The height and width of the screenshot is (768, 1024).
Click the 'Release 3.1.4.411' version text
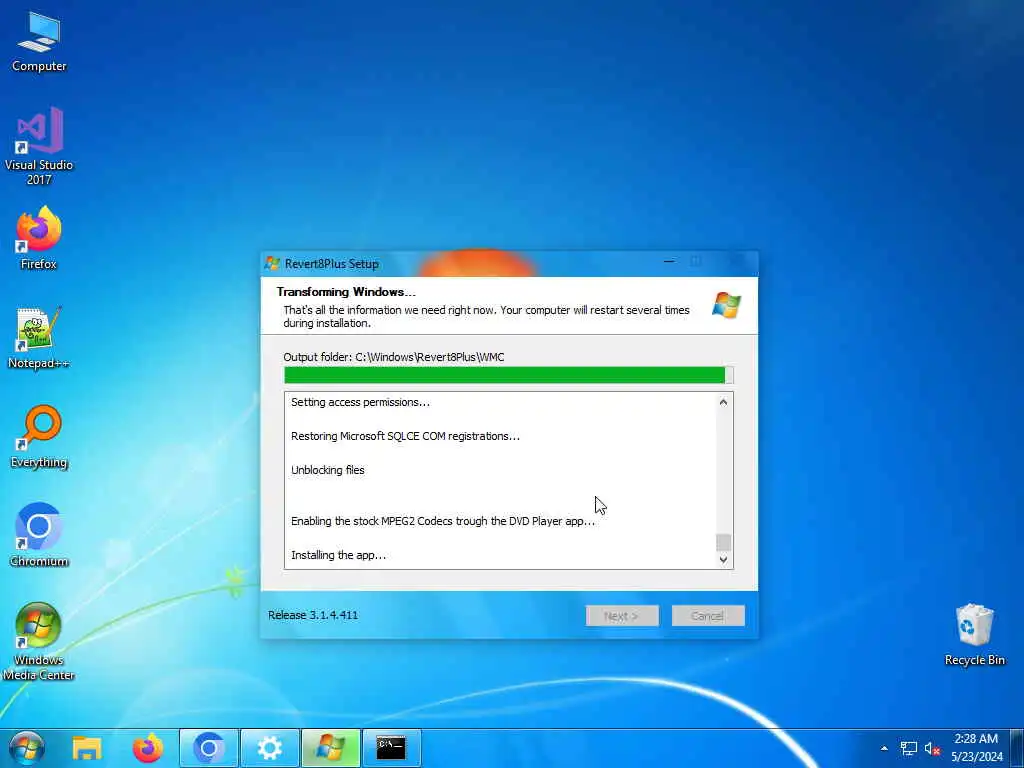(313, 615)
